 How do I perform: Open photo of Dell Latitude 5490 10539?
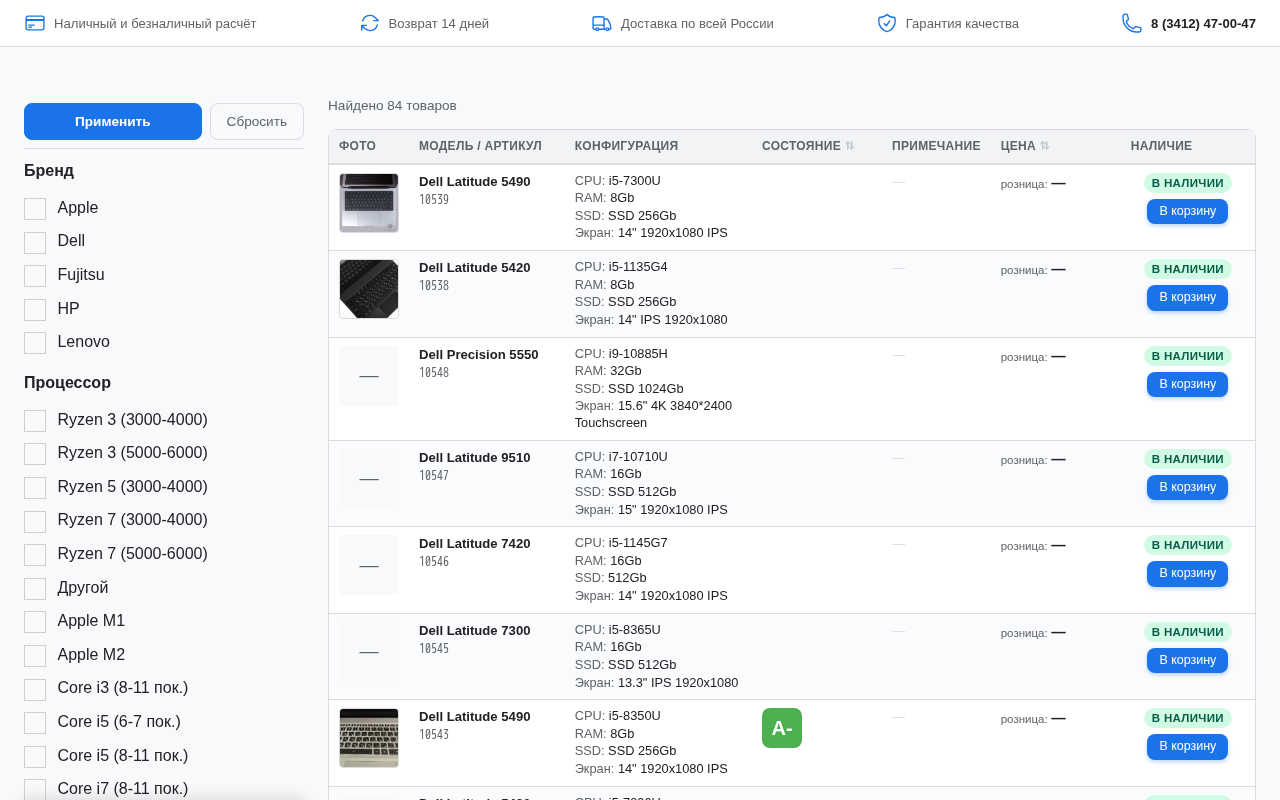tap(369, 203)
